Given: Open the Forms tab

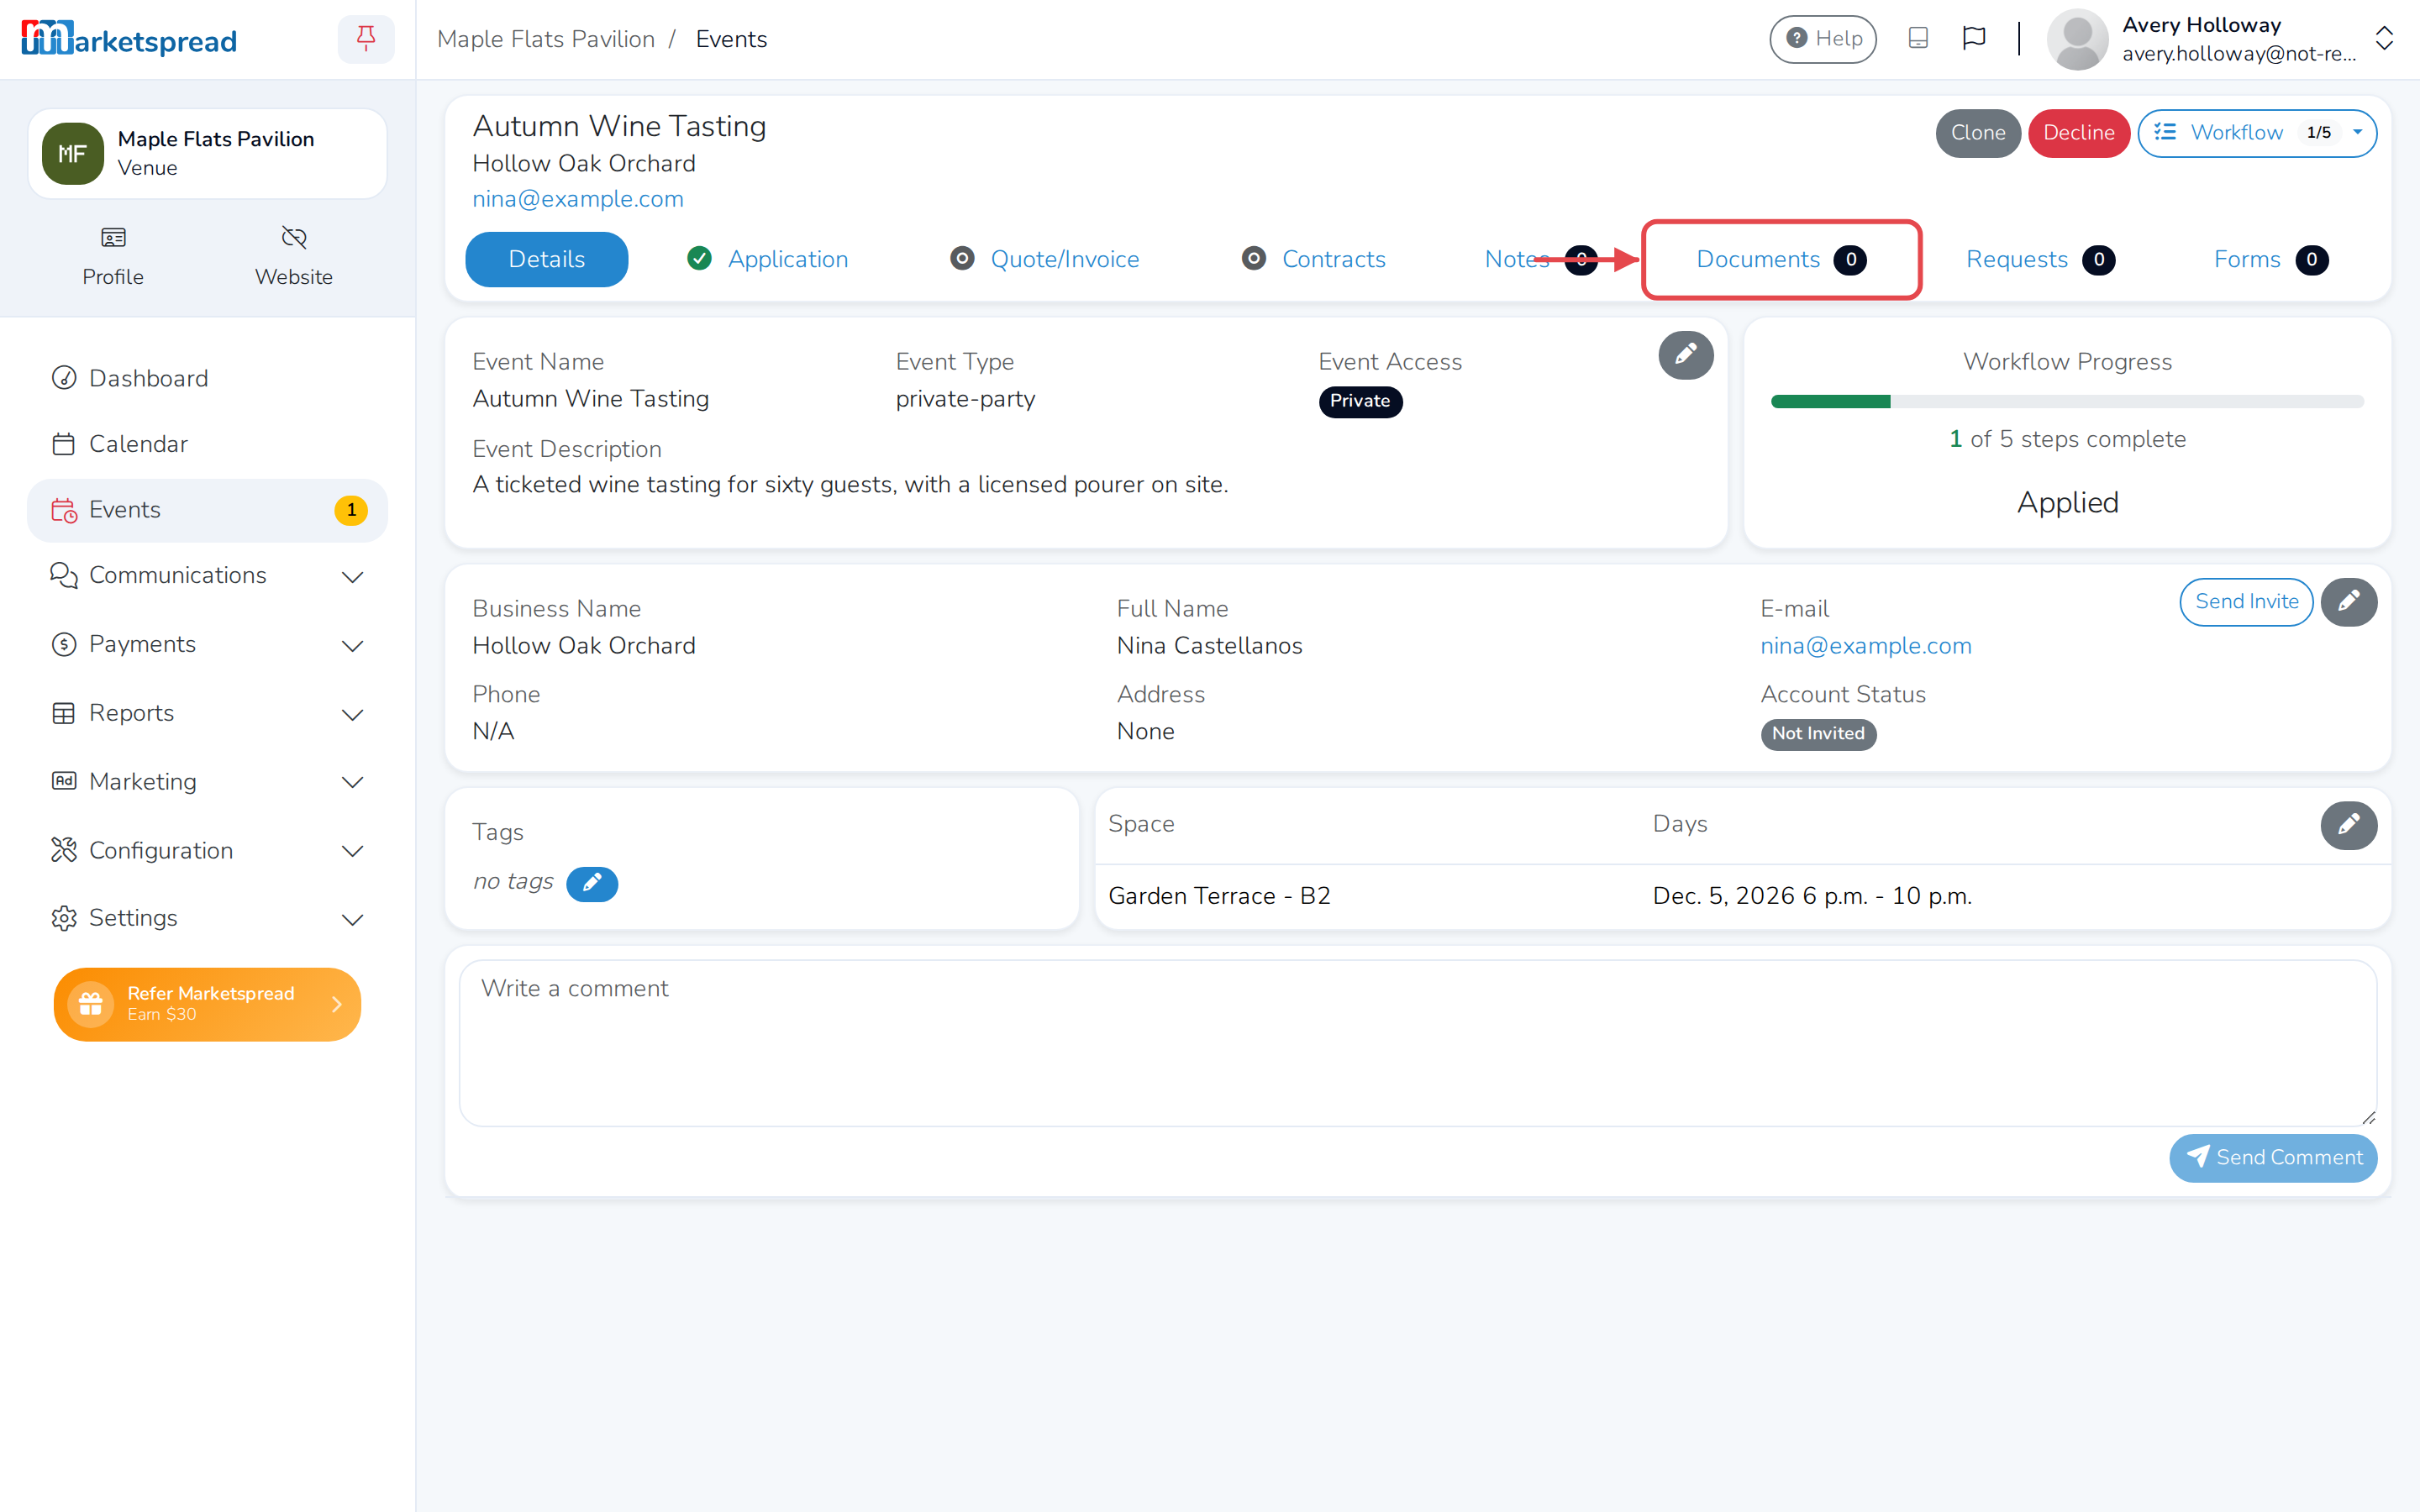Looking at the screenshot, I should click(2270, 259).
